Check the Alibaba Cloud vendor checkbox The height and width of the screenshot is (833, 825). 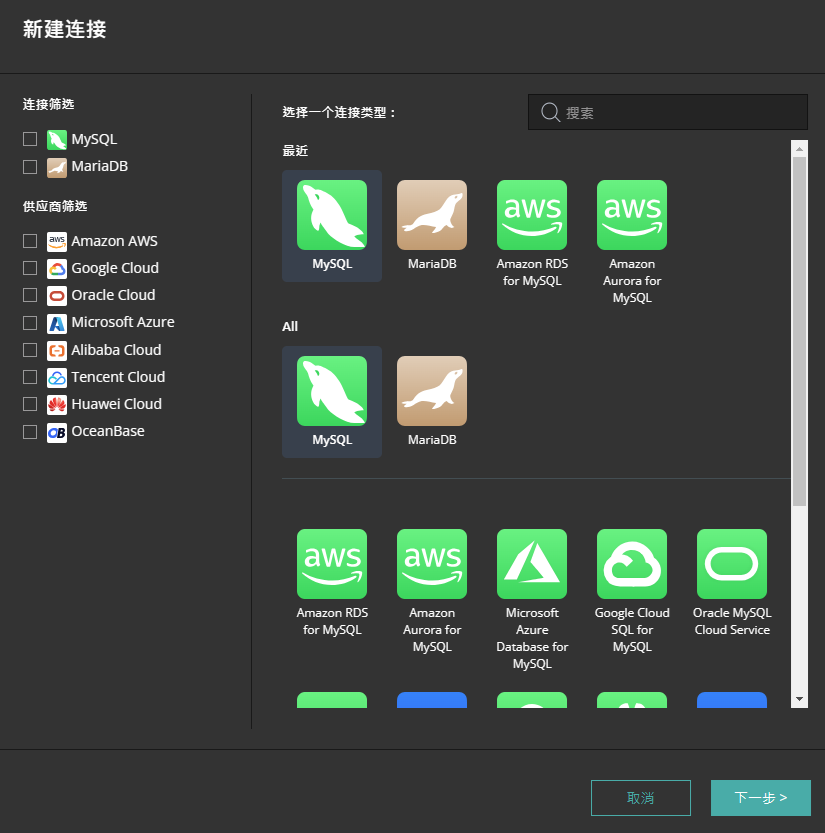(x=30, y=350)
